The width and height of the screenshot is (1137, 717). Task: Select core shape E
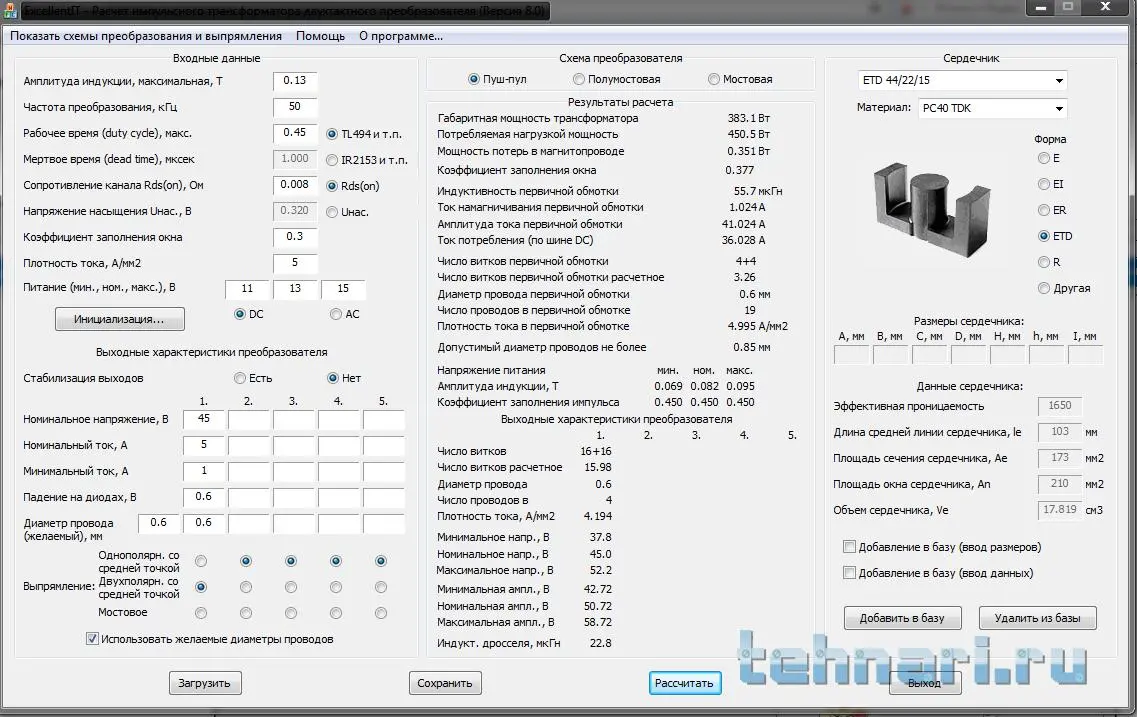click(x=1049, y=158)
